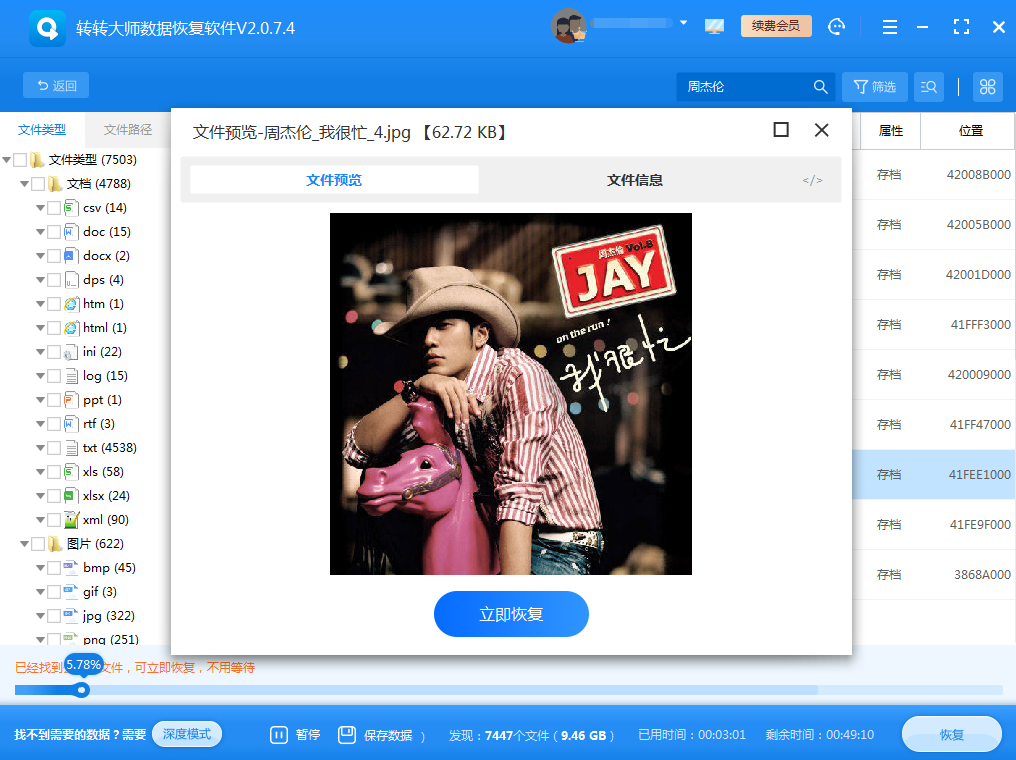Click the computer monitor icon in title bar

coord(714,27)
